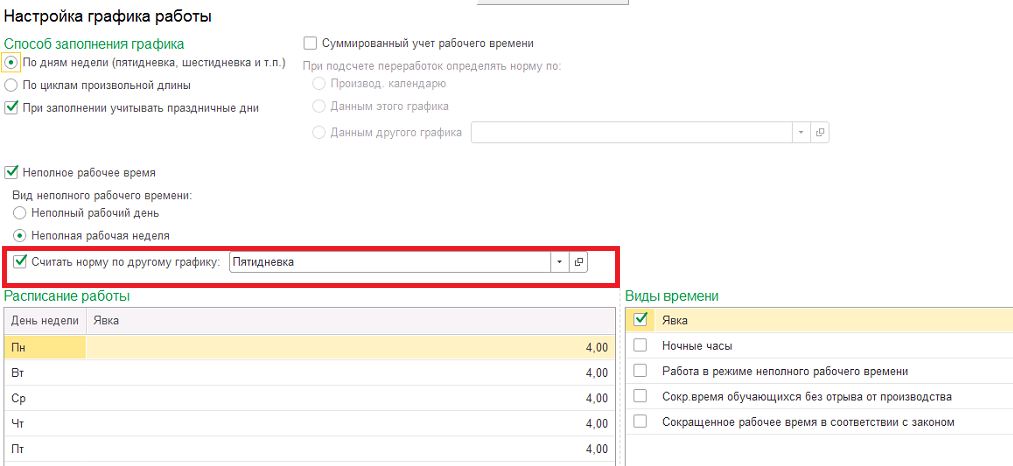This screenshot has height=466, width=1013.
Task: Uncheck При заполнении учитывать праздничные дни
Action: 11,108
